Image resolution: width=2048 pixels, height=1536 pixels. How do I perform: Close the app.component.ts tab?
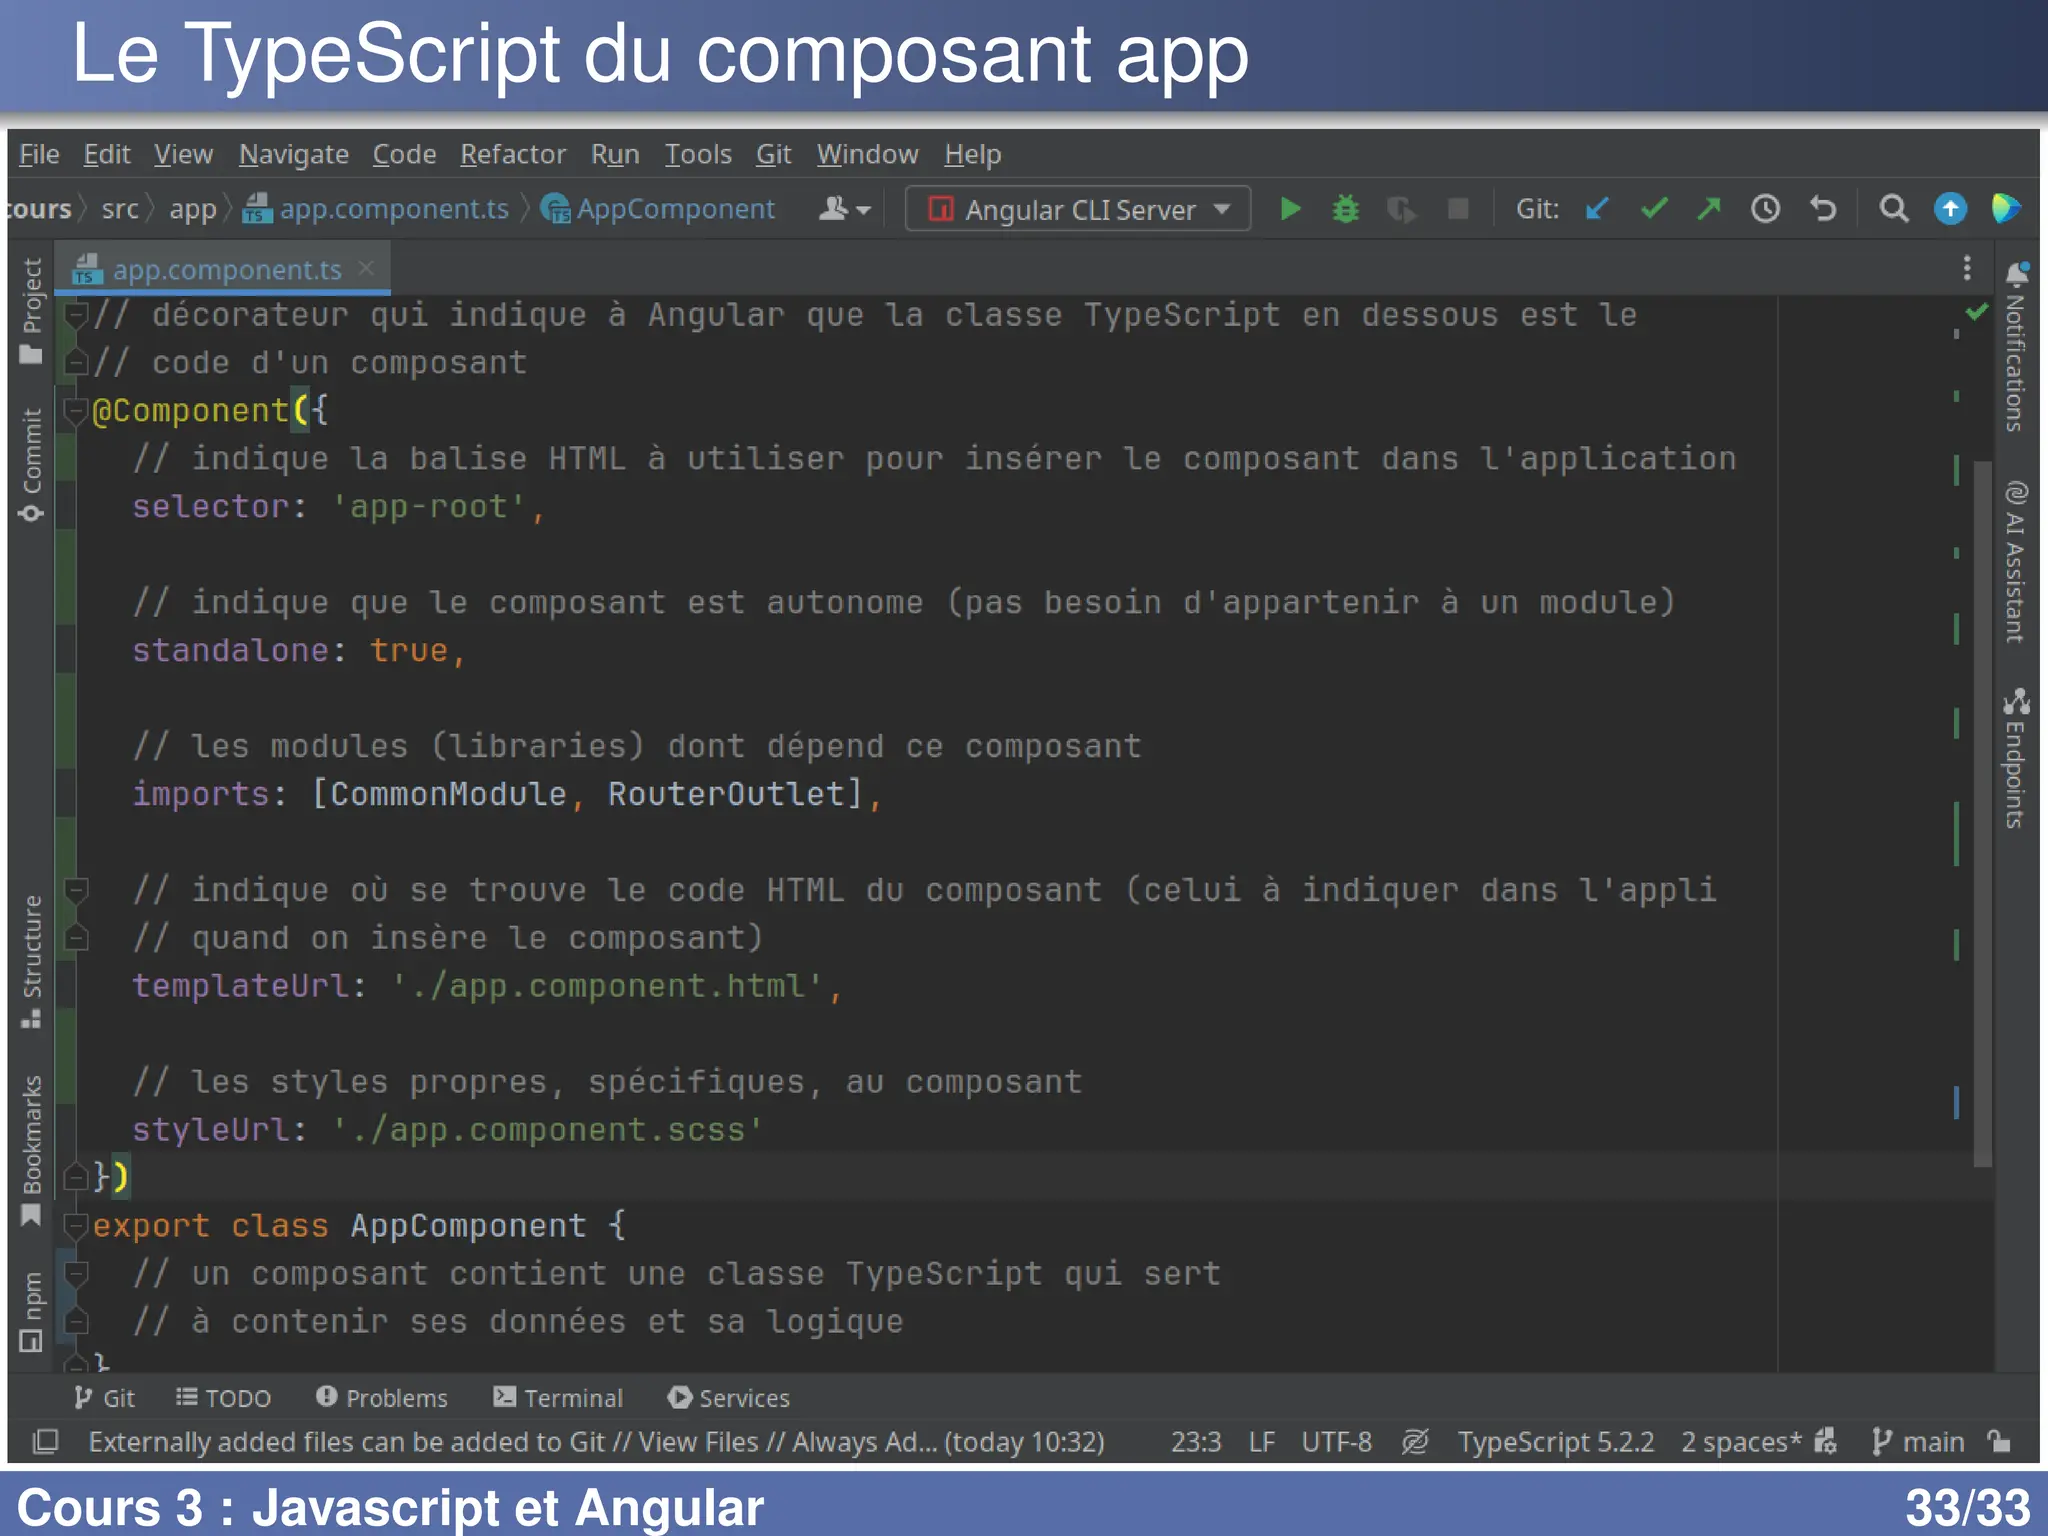(x=366, y=268)
